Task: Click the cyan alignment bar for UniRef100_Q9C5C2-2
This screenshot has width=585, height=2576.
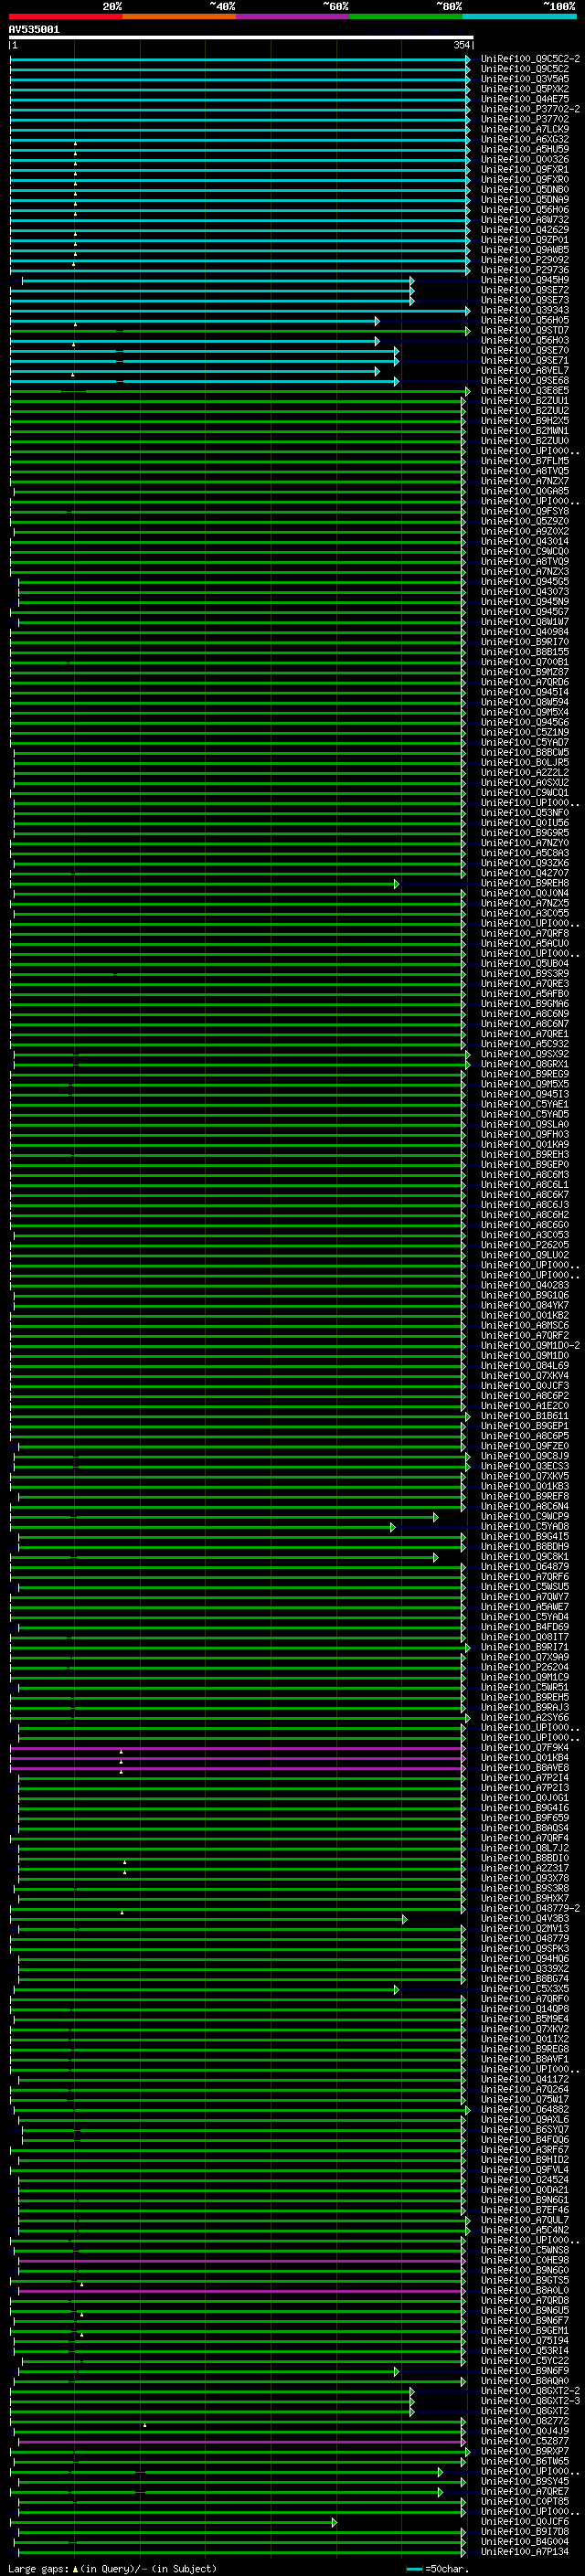Action: [240, 59]
